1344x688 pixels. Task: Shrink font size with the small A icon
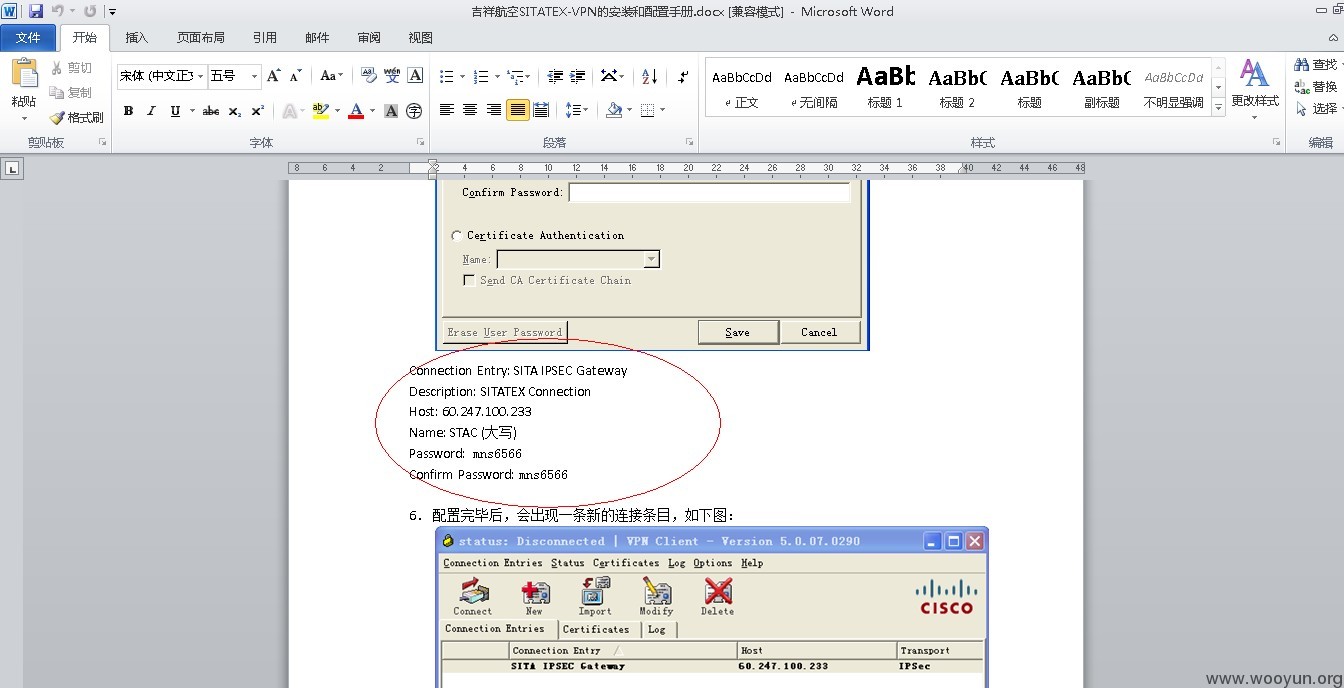coord(296,76)
